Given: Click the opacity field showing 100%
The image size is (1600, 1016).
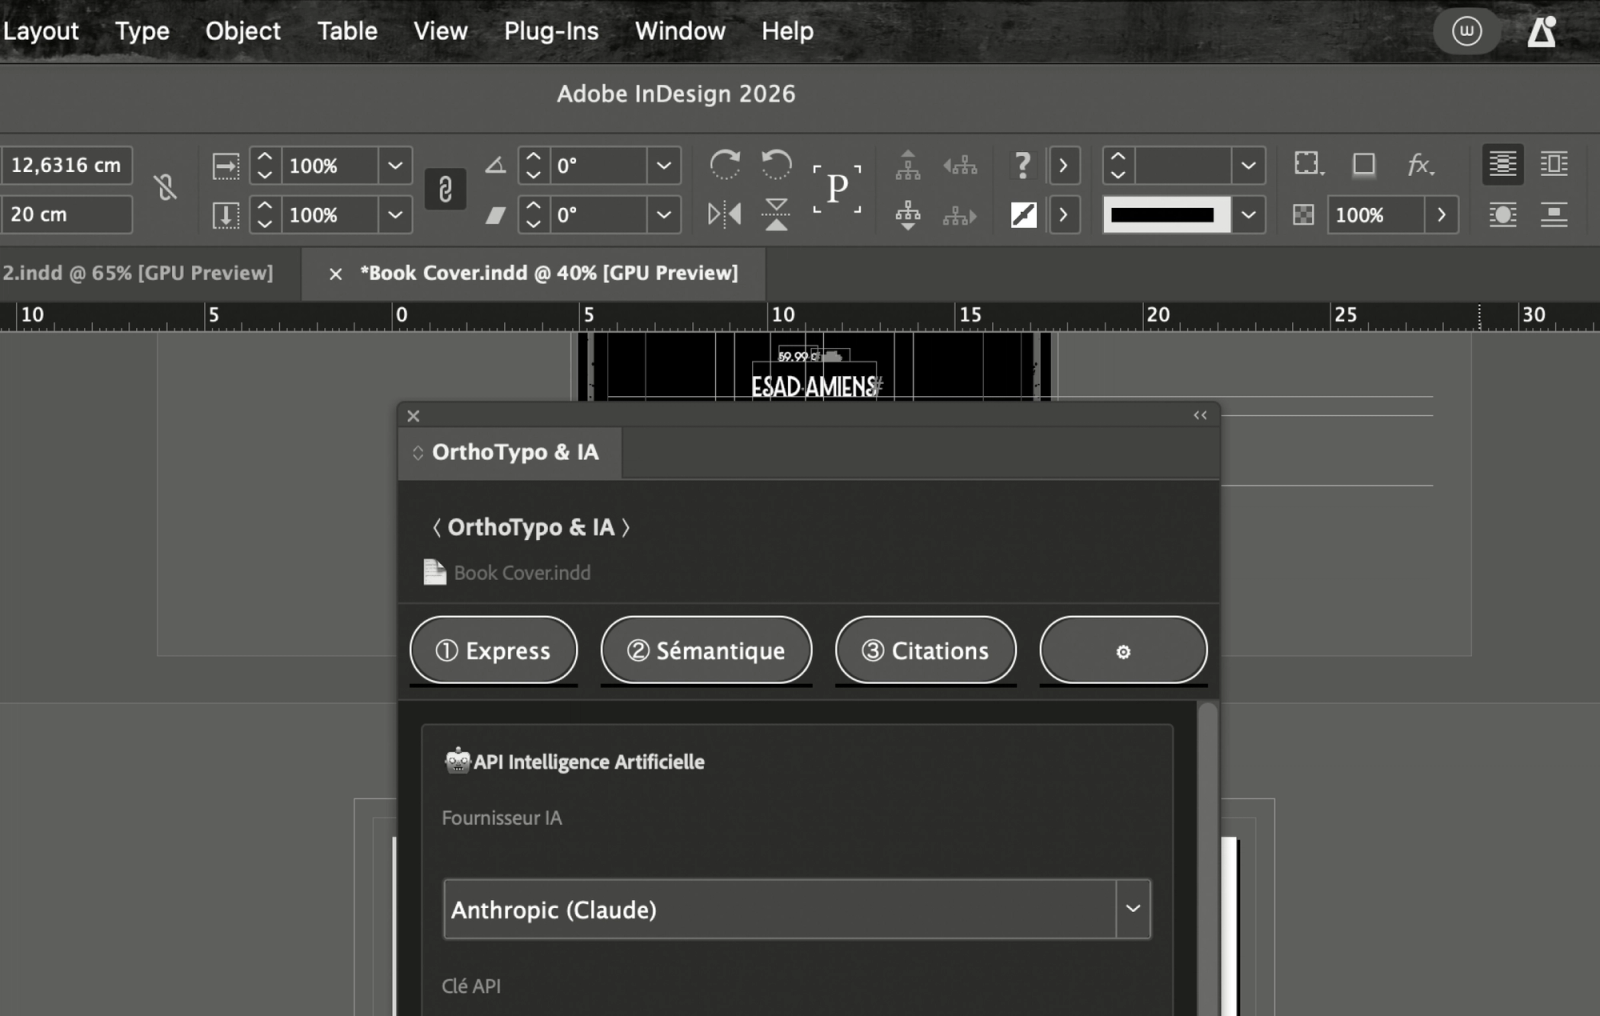Looking at the screenshot, I should click(x=1376, y=214).
